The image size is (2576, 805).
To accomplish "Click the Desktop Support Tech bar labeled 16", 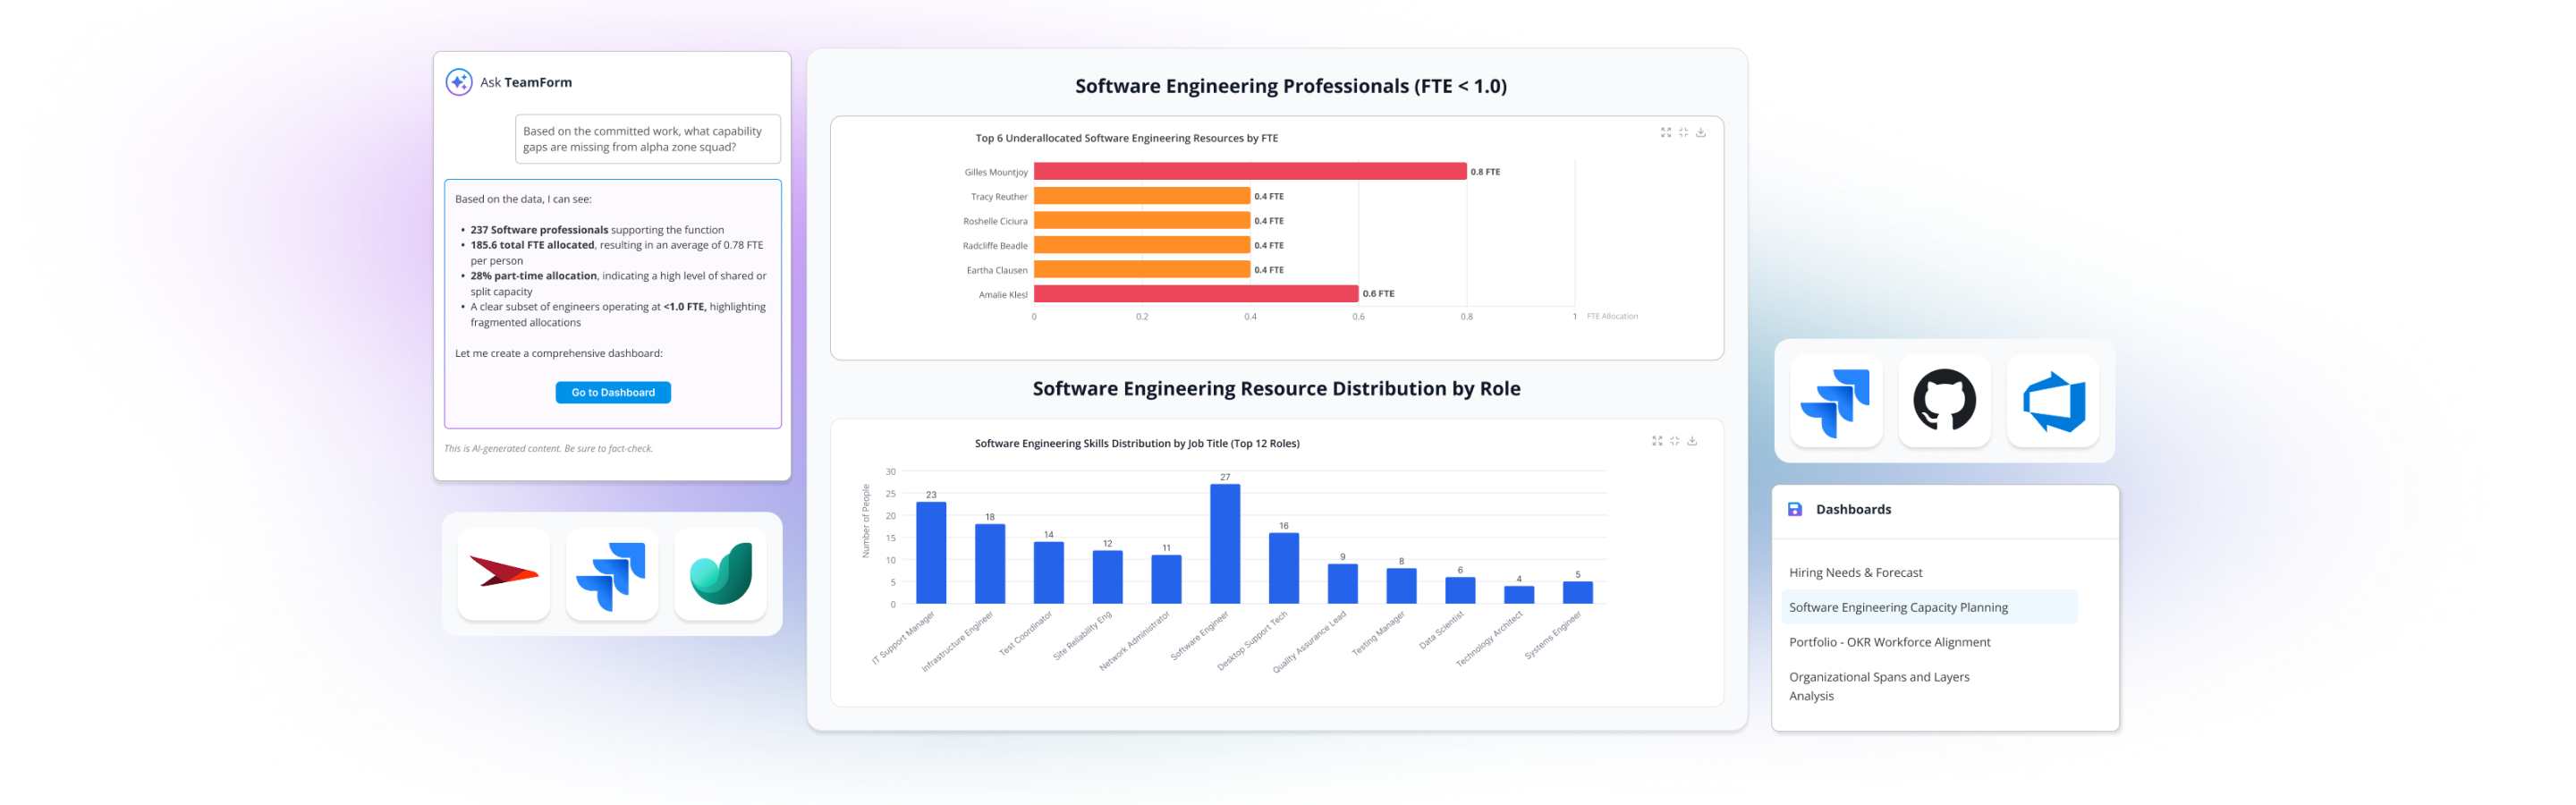I will coord(1284,569).
